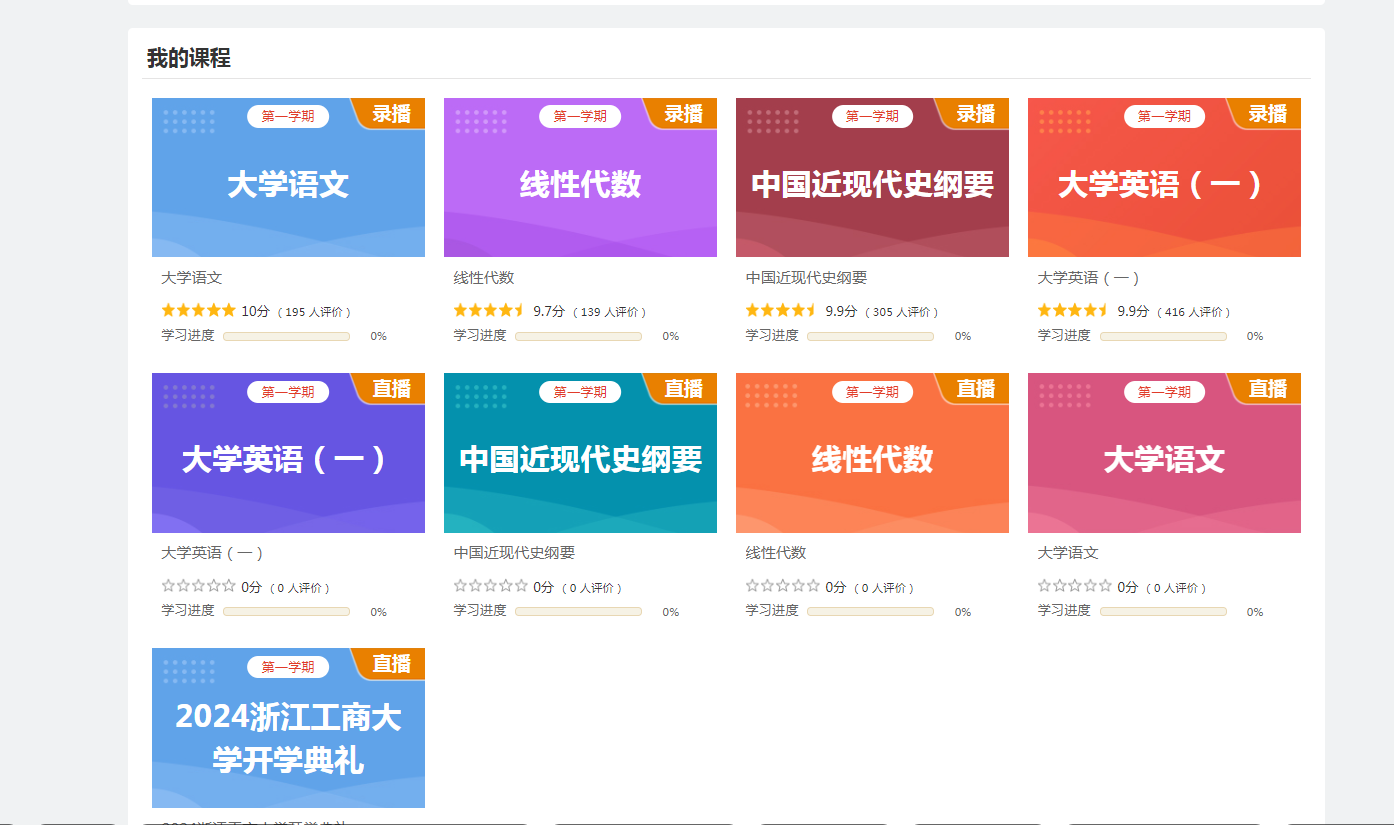Screen dimensions: 1394x825
Task: Click the 第一学期 tag on live 大学语文
Action: click(x=1164, y=392)
